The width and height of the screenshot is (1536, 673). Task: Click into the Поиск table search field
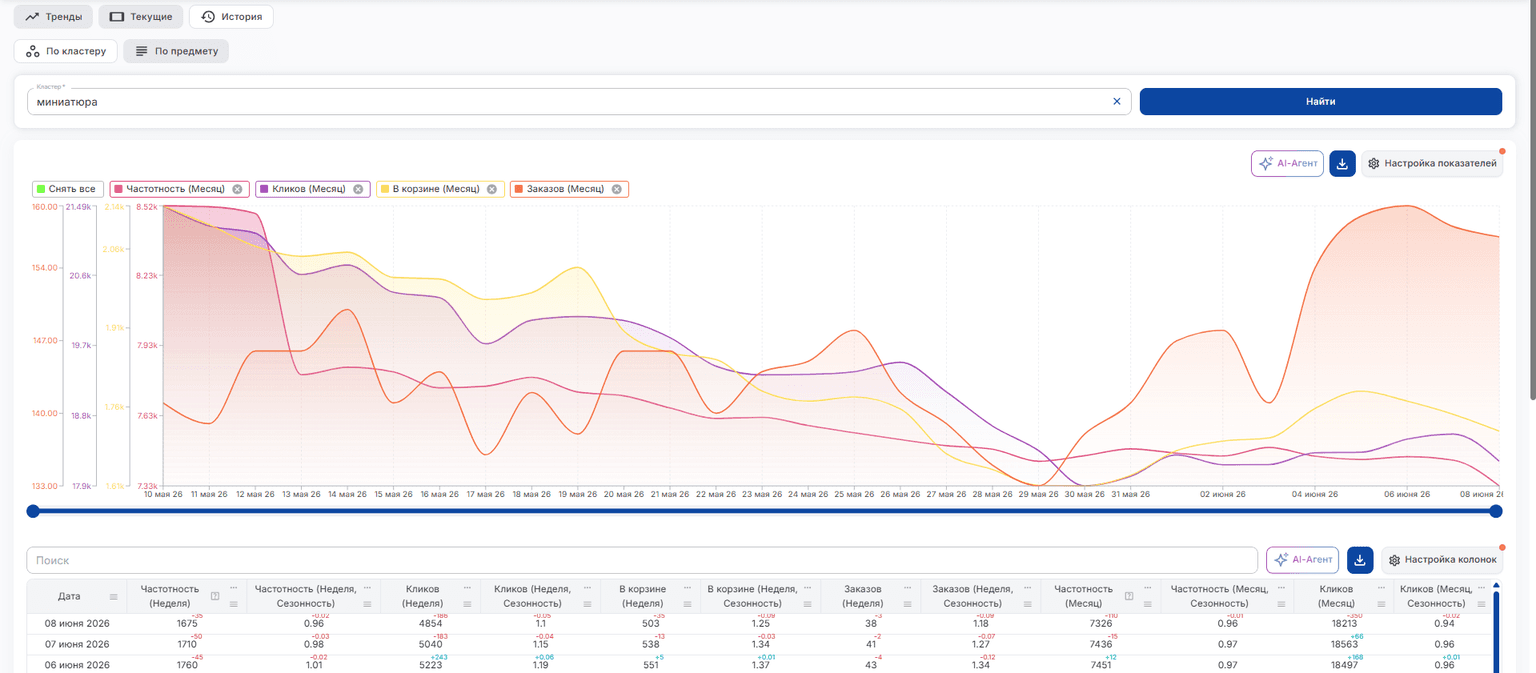pyautogui.click(x=642, y=560)
